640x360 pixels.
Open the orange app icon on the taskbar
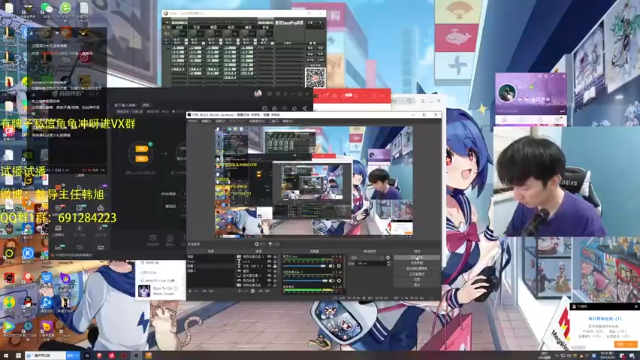coord(148,356)
